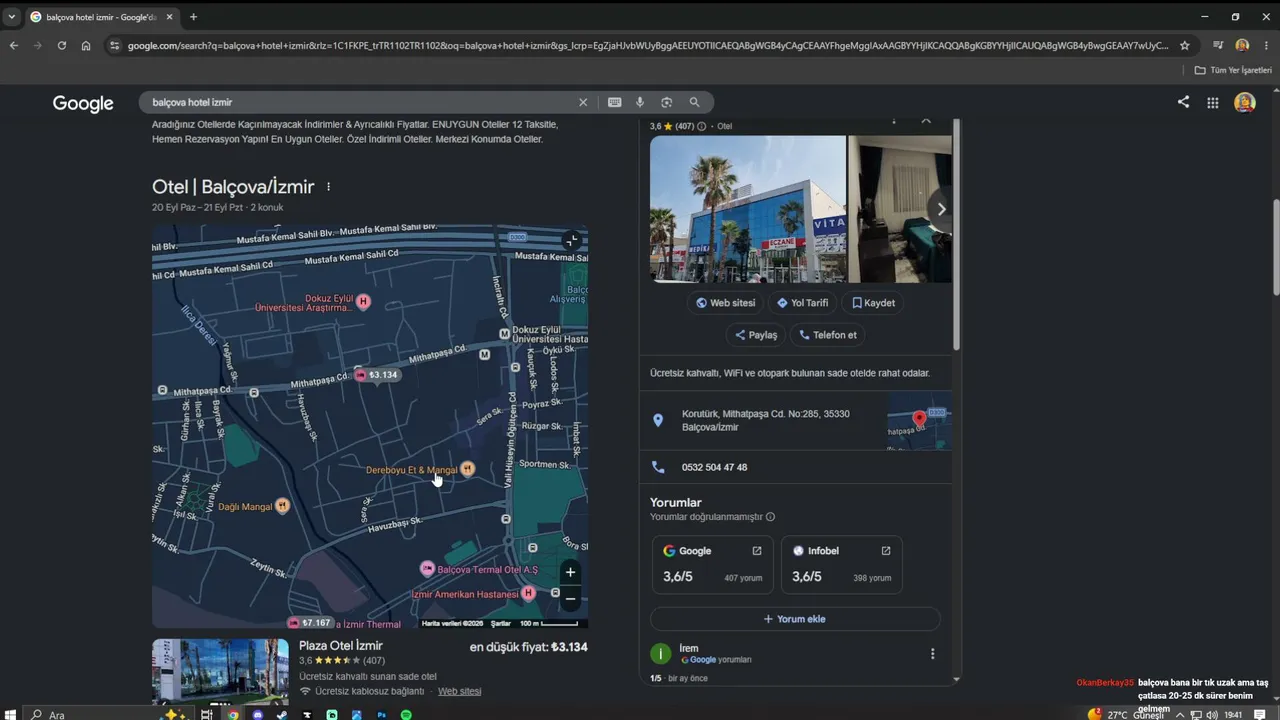Start a voice search with the microphone
Viewport: 1280px width, 720px height.
click(x=640, y=102)
